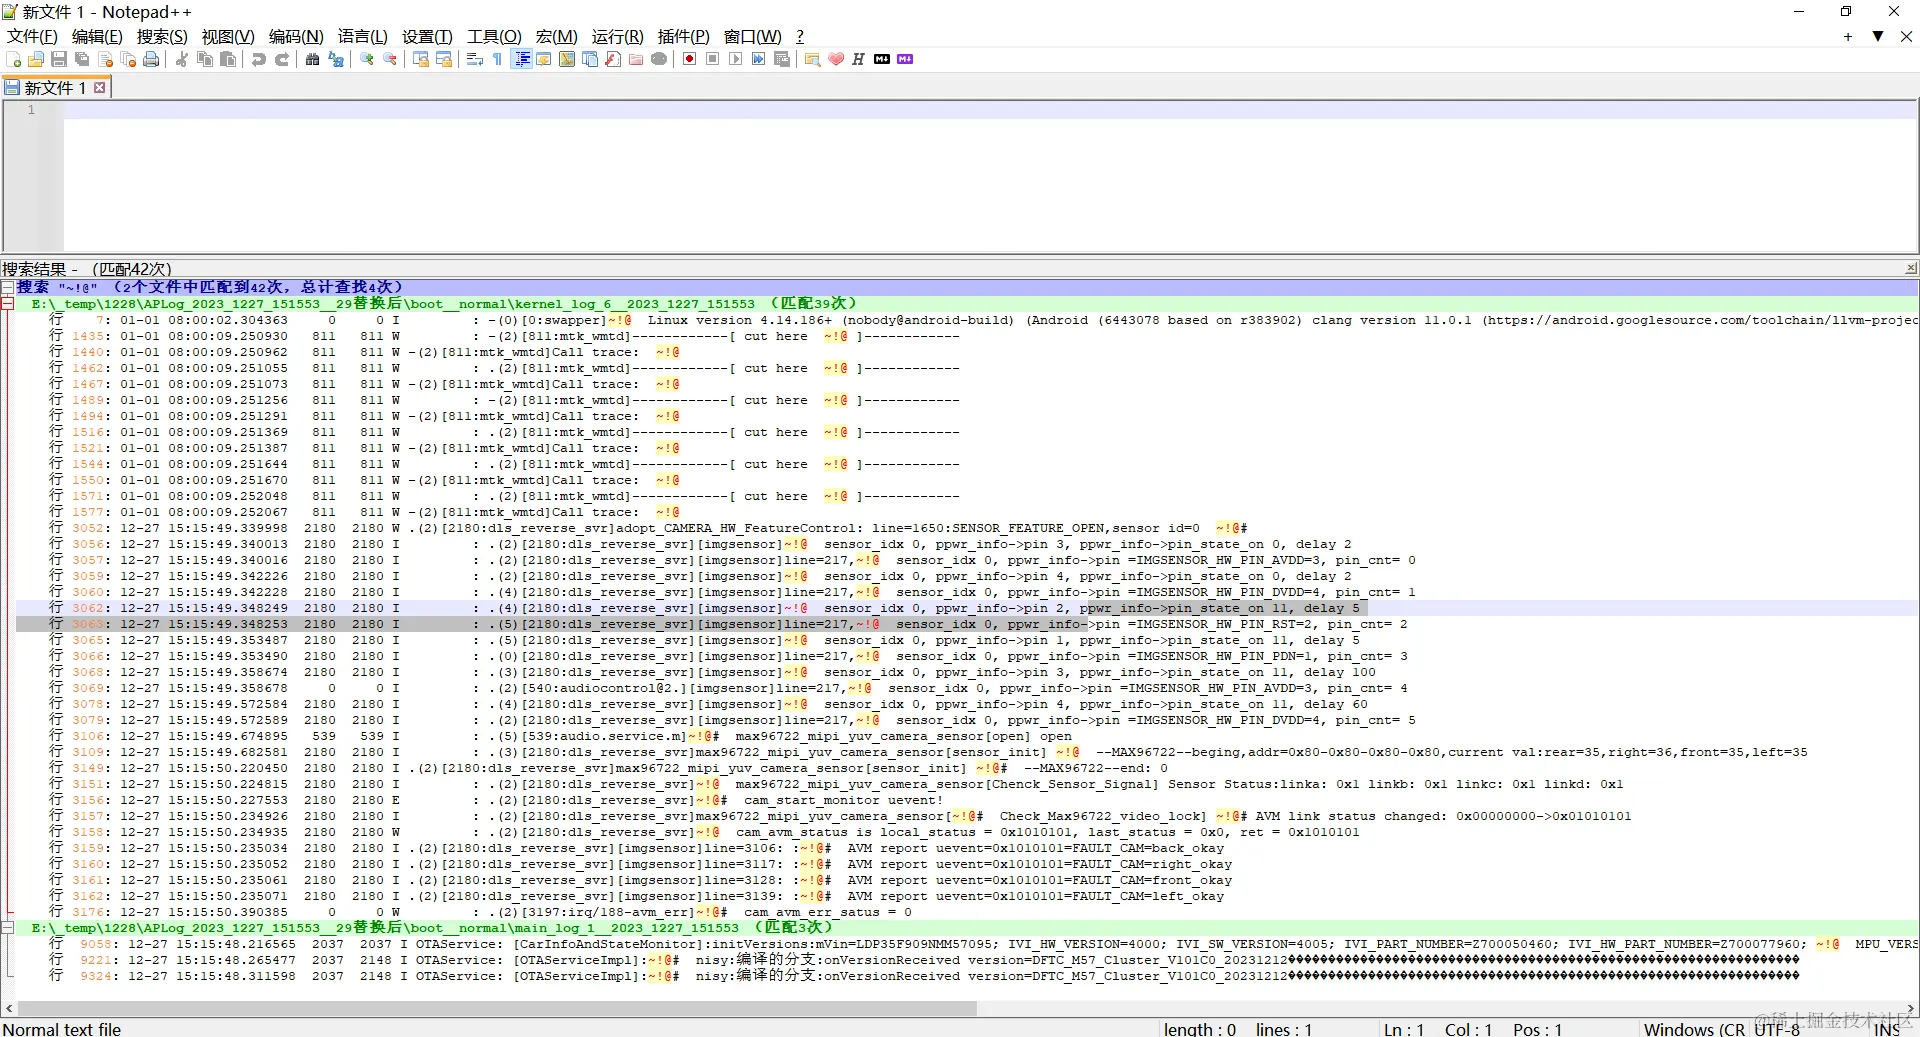The width and height of the screenshot is (1920, 1037).
Task: Create a new file from the toolbar
Action: 13,59
